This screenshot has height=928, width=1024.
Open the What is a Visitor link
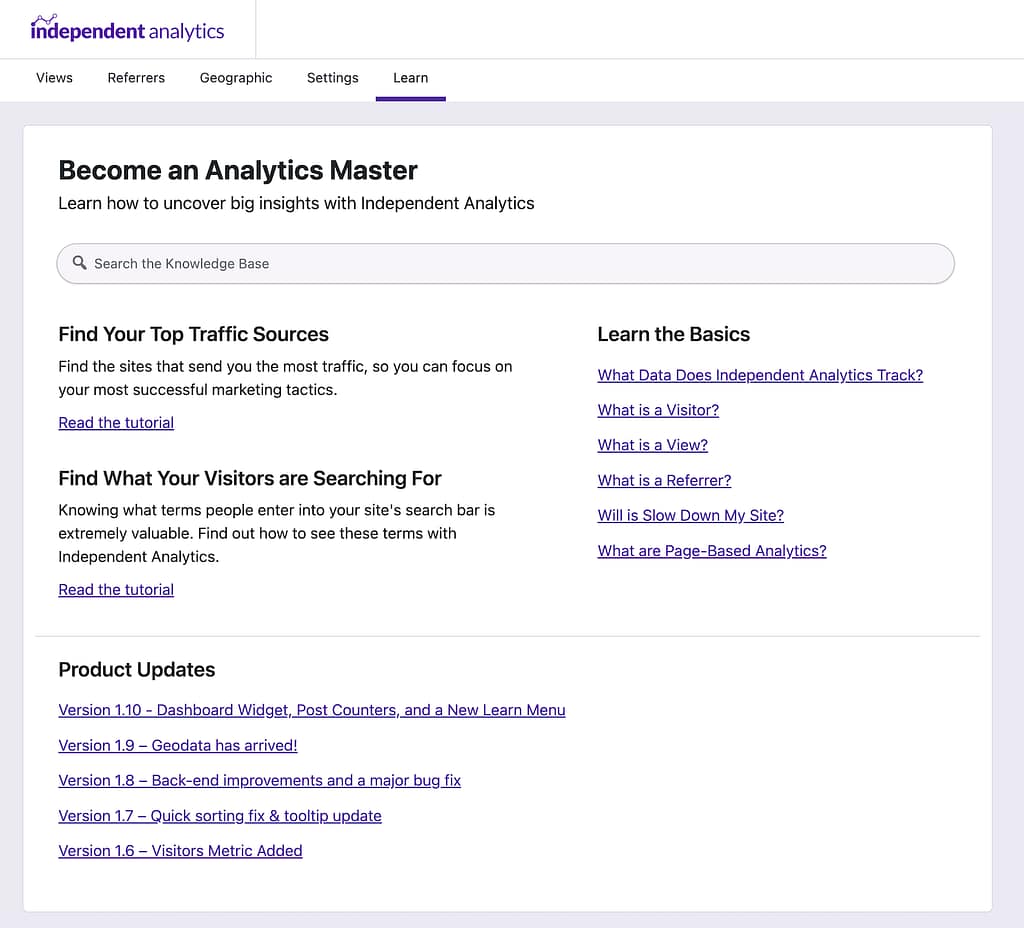658,410
